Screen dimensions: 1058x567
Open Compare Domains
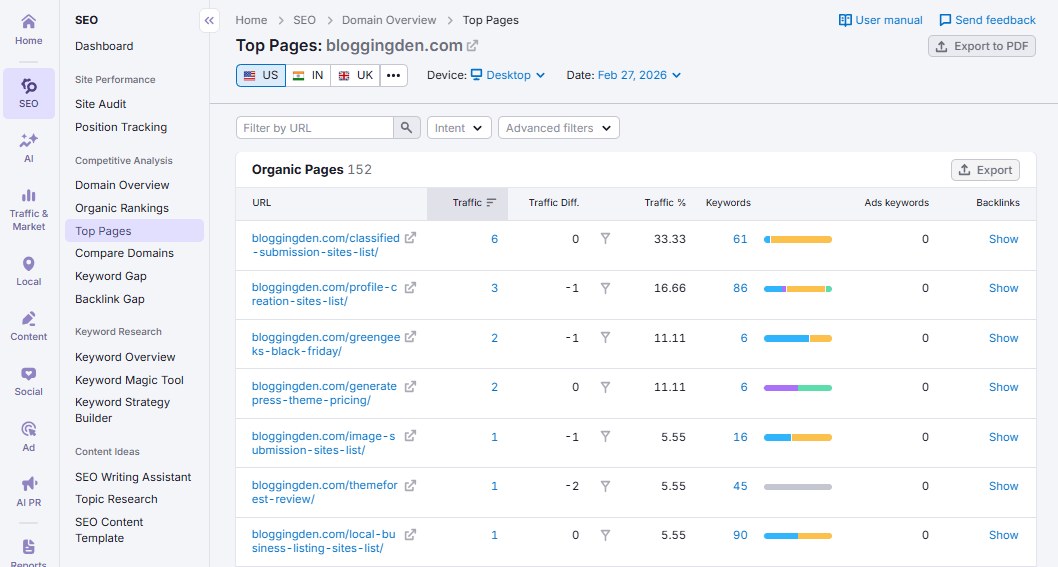pyautogui.click(x=124, y=253)
